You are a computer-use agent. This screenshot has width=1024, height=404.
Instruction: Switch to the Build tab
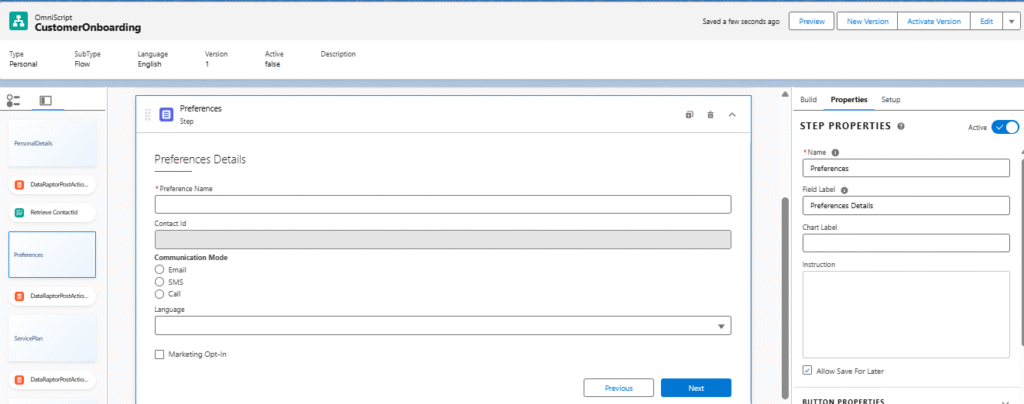[808, 100]
